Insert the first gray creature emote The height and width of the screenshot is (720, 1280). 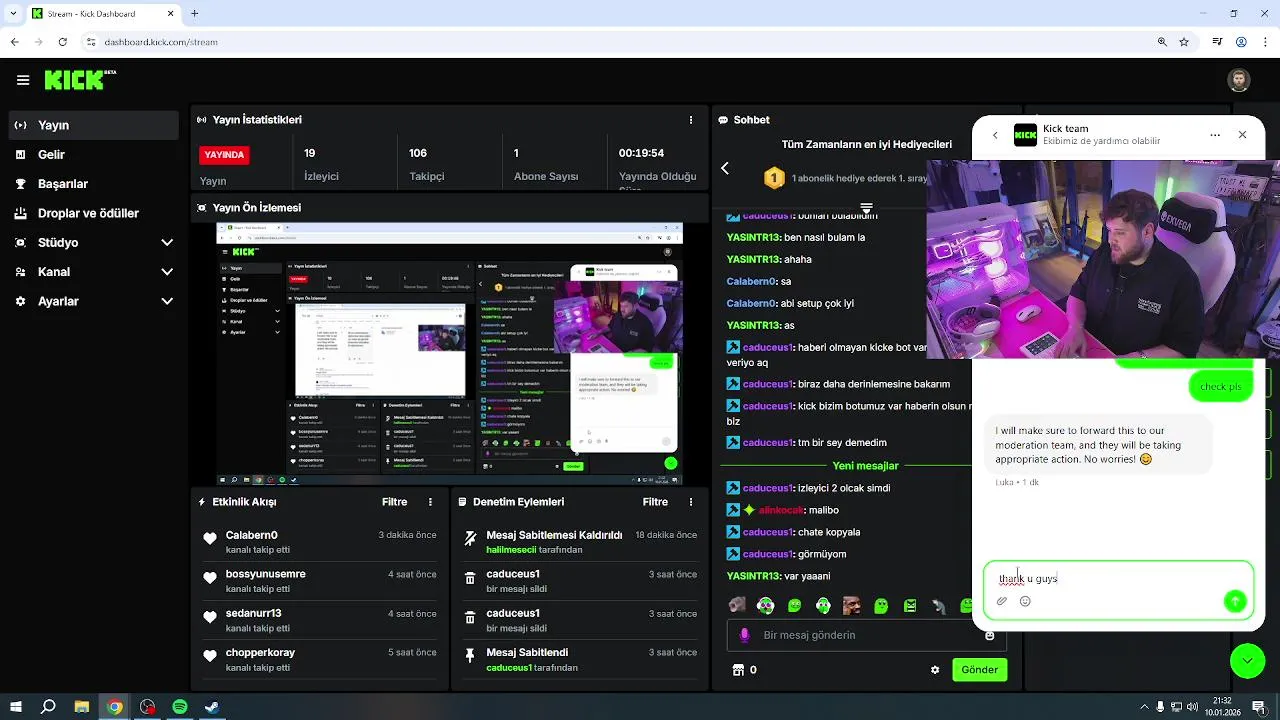click(x=737, y=605)
